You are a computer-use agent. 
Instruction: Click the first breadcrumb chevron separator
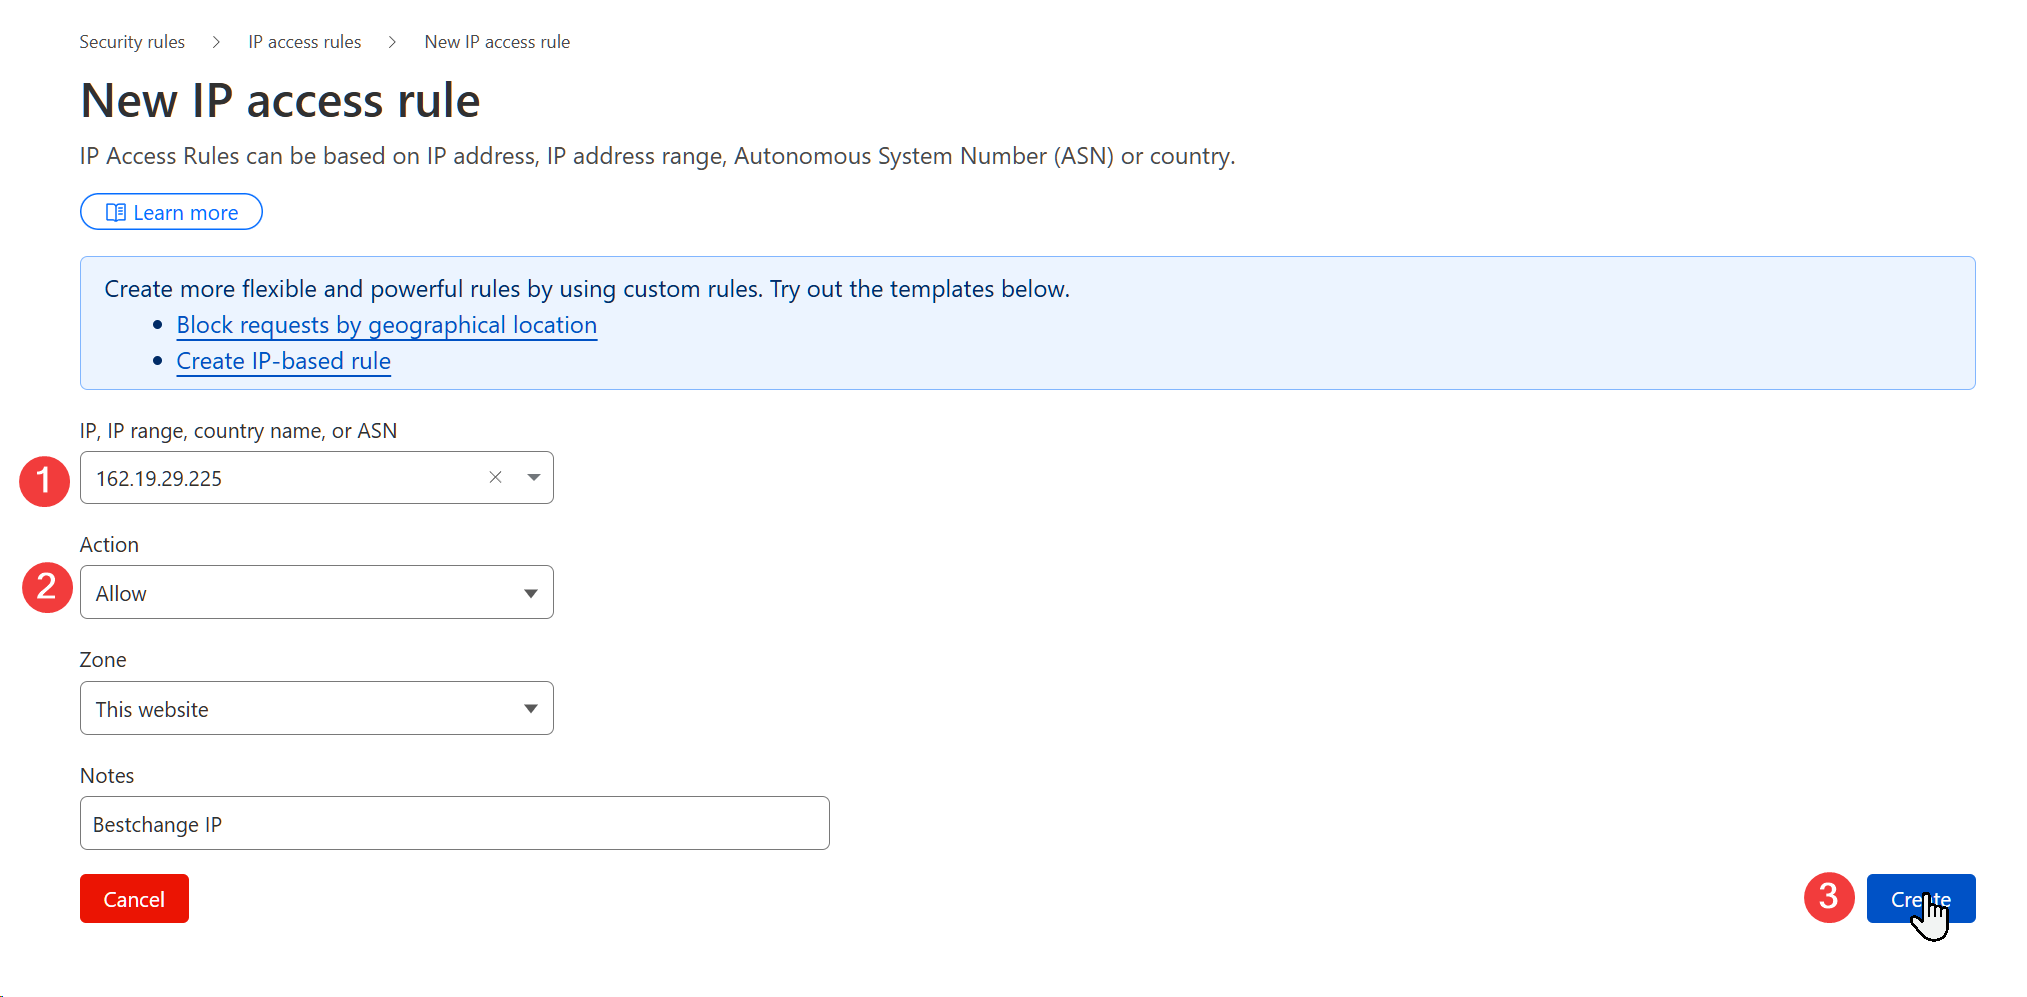pos(216,42)
